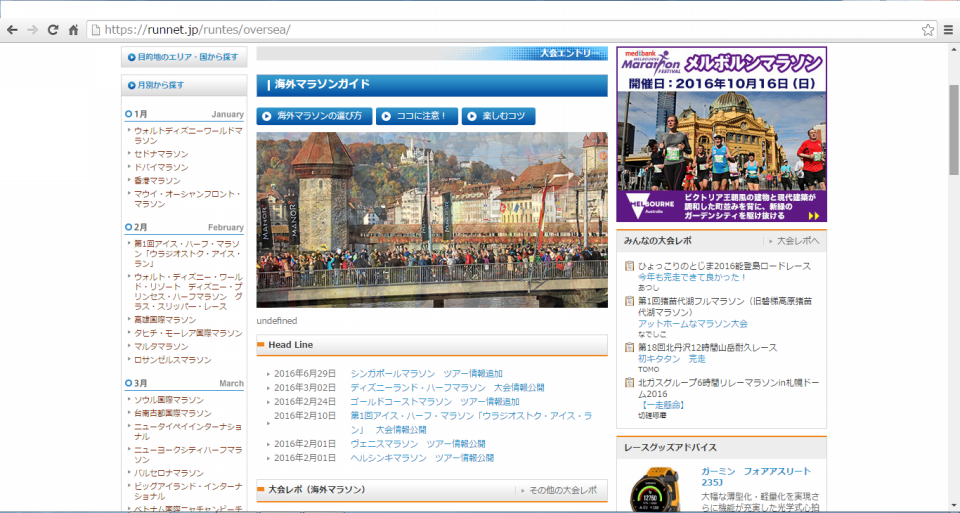The width and height of the screenshot is (960, 513).
Task: Select 楽しむコツ guide tab
Action: pos(498,116)
